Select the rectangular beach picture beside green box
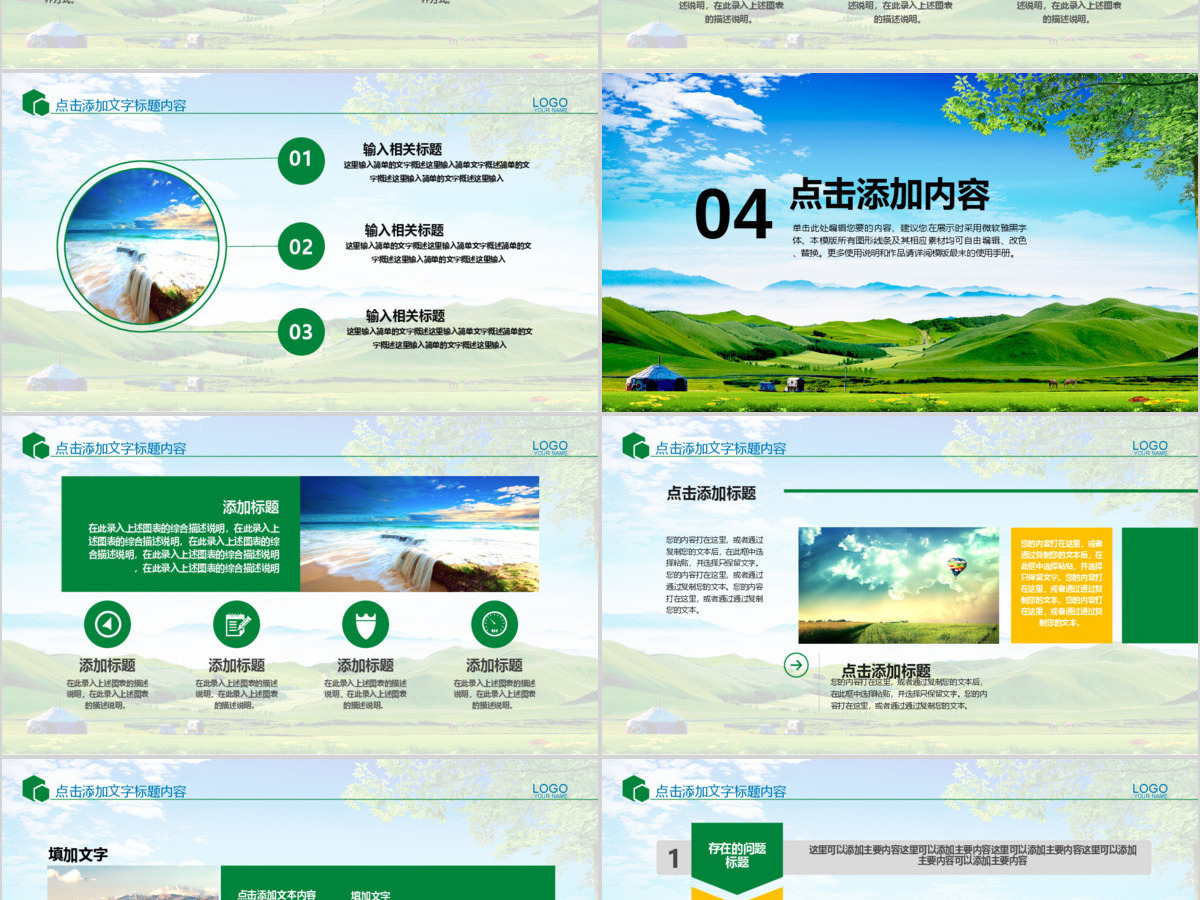The height and width of the screenshot is (900, 1200). [419, 534]
